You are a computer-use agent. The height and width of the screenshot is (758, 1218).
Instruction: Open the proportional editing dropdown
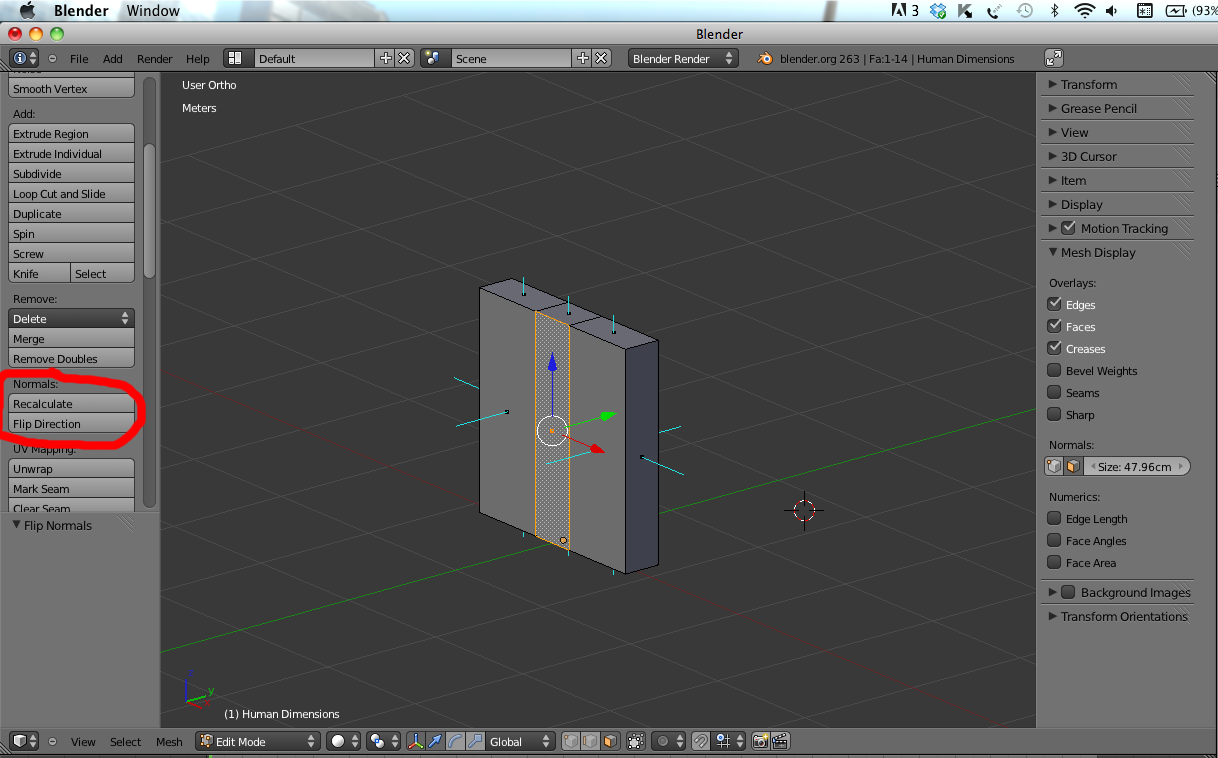pyautogui.click(x=667, y=741)
